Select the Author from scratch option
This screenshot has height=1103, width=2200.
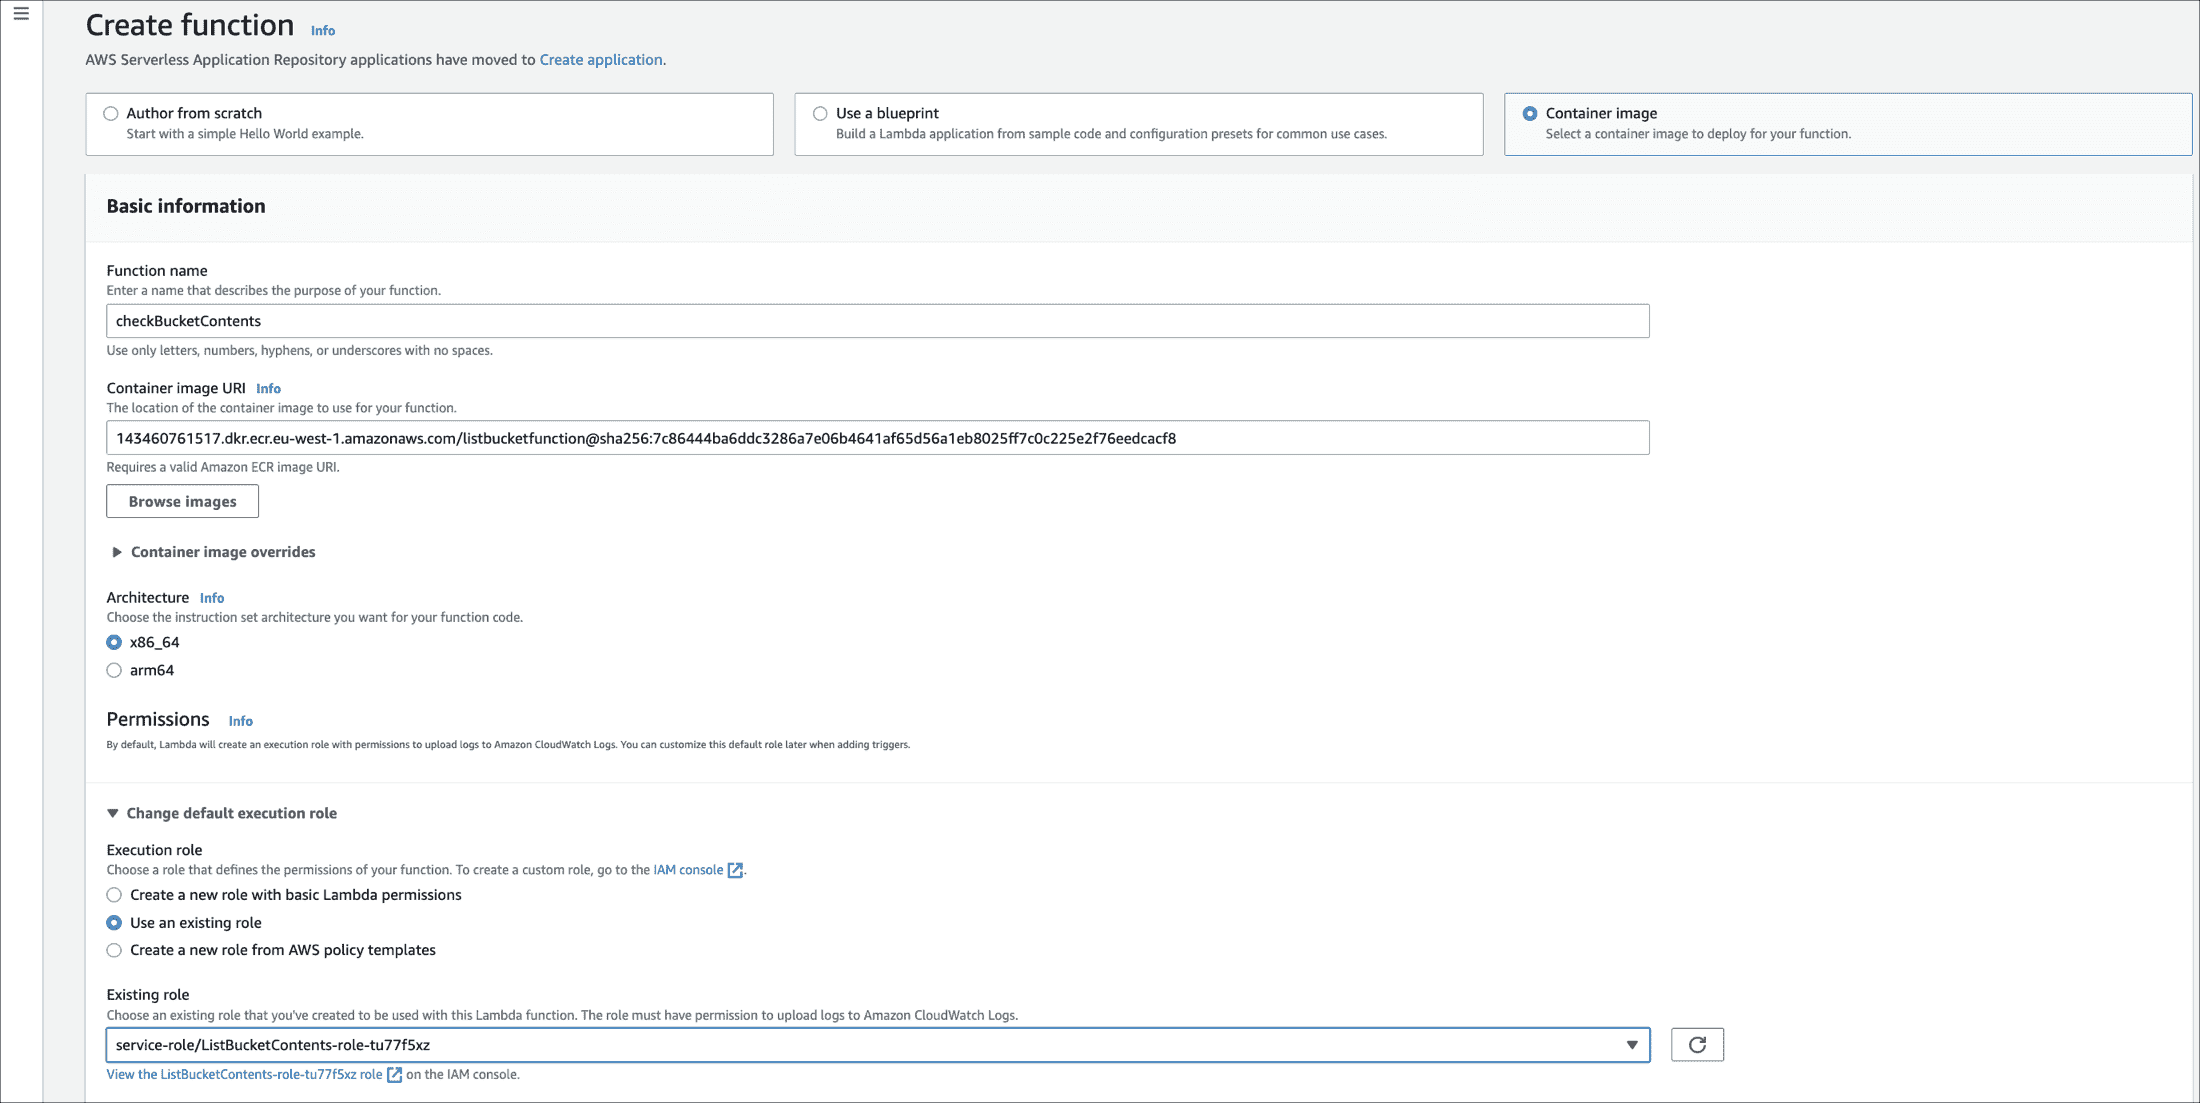point(111,113)
